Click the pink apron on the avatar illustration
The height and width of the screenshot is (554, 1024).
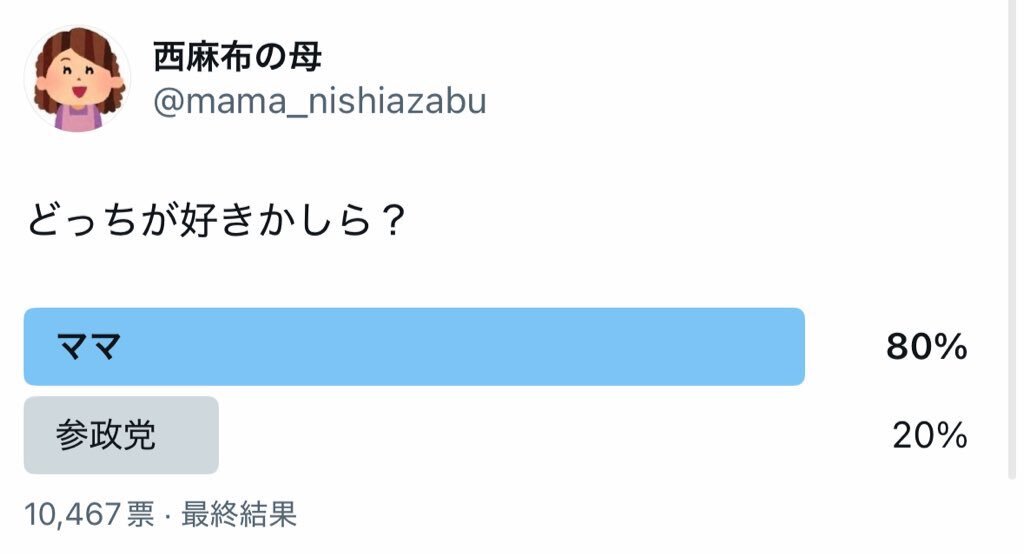(x=78, y=118)
